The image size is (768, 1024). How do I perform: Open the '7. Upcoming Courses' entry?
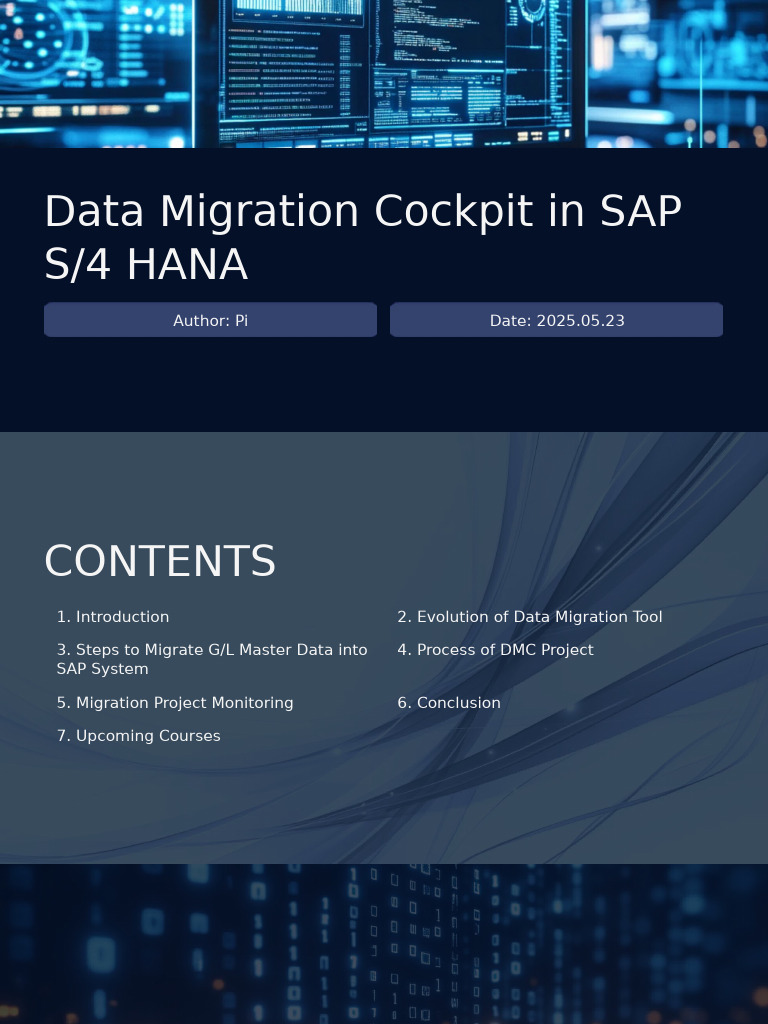coord(139,736)
